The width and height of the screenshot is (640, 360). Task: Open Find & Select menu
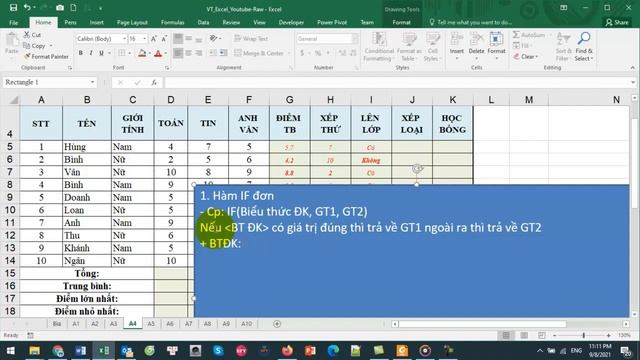[584, 47]
